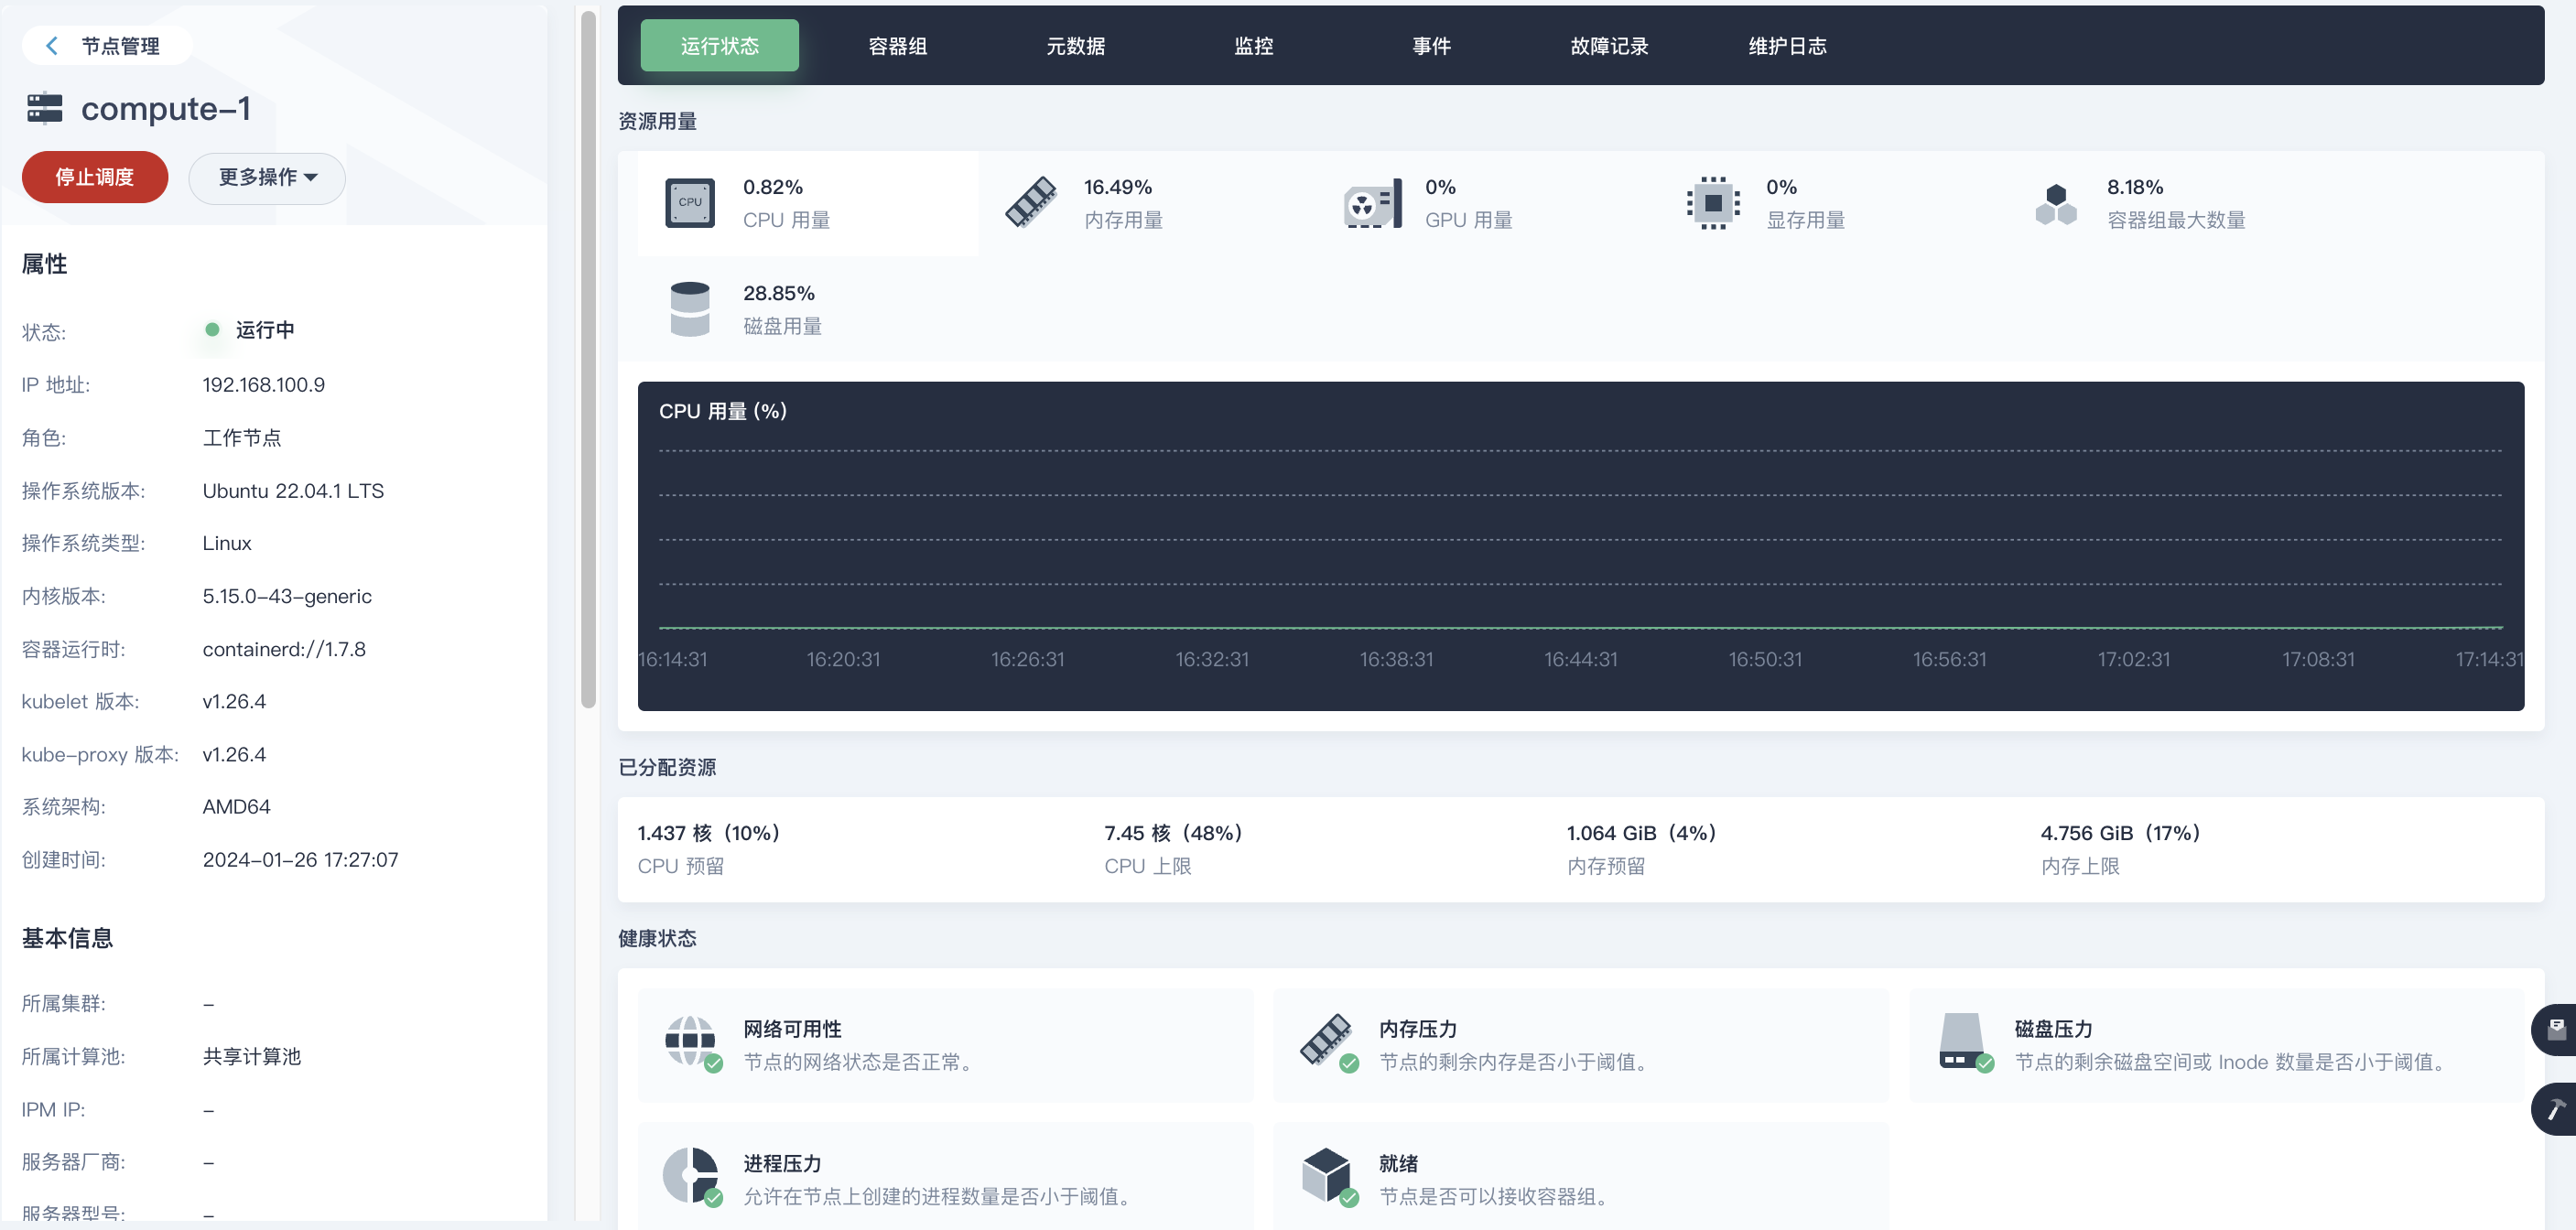
Task: Click the 1.437 核 (10%) CPU 预留 value
Action: click(708, 833)
